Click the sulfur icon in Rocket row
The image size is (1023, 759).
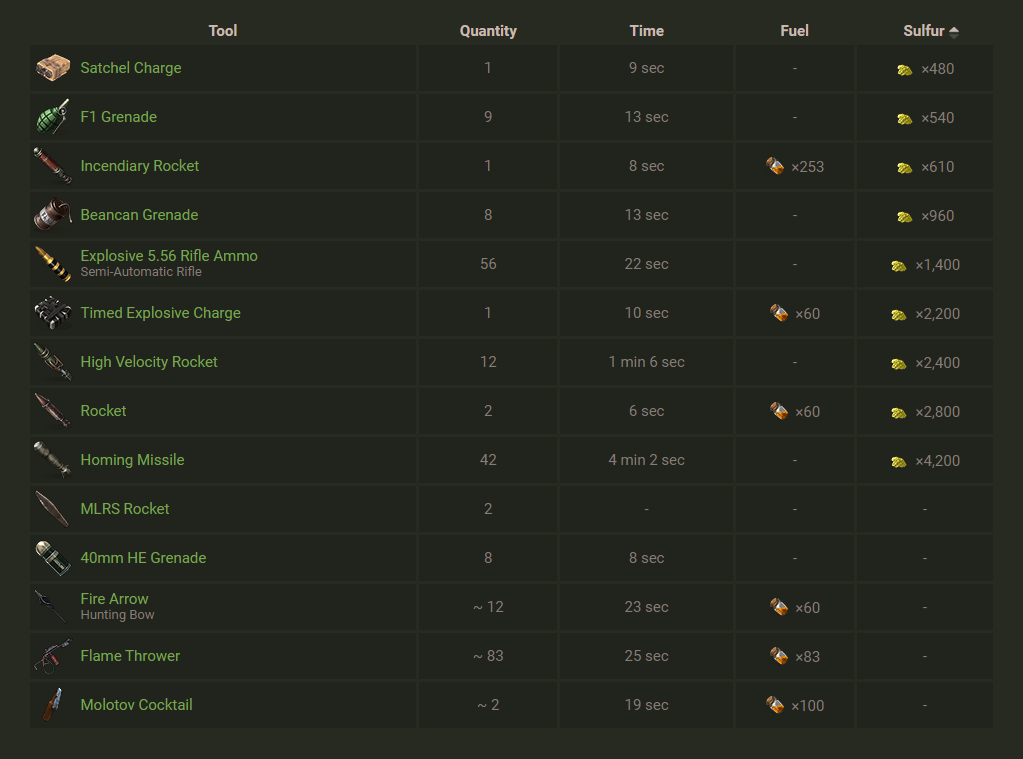tap(899, 412)
